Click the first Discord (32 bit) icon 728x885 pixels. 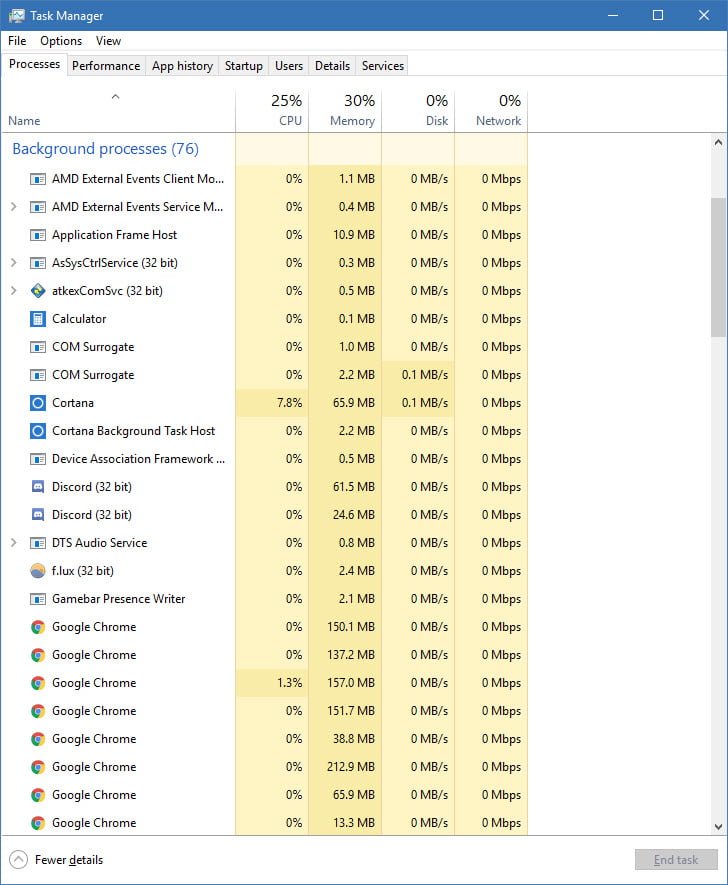38,487
